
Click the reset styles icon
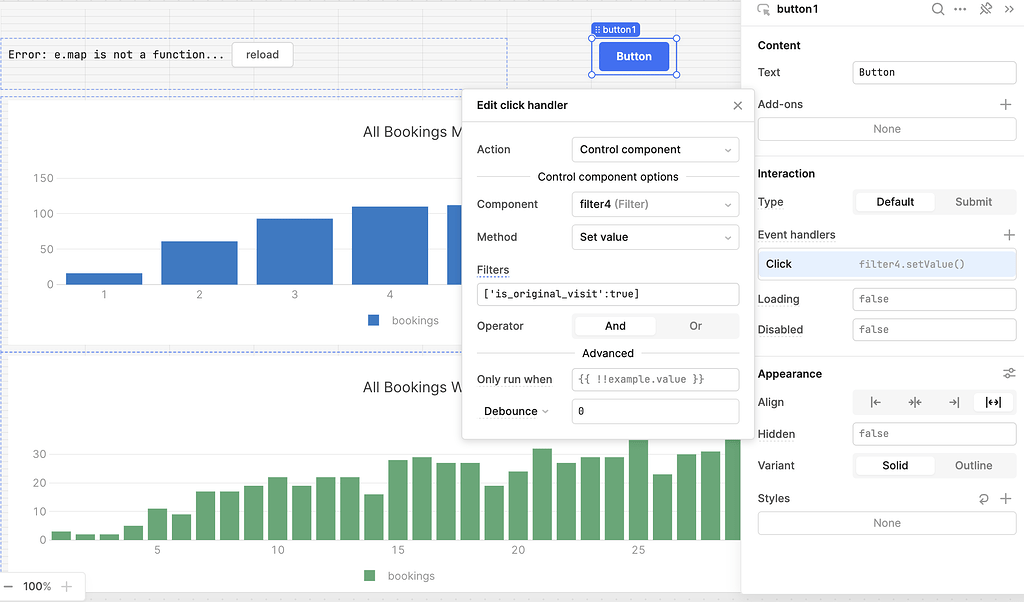click(983, 499)
